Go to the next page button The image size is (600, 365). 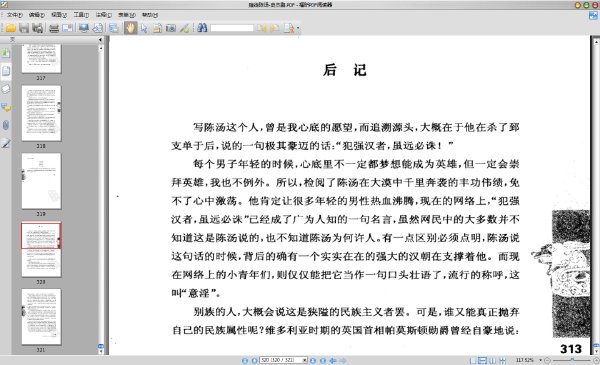[313, 360]
